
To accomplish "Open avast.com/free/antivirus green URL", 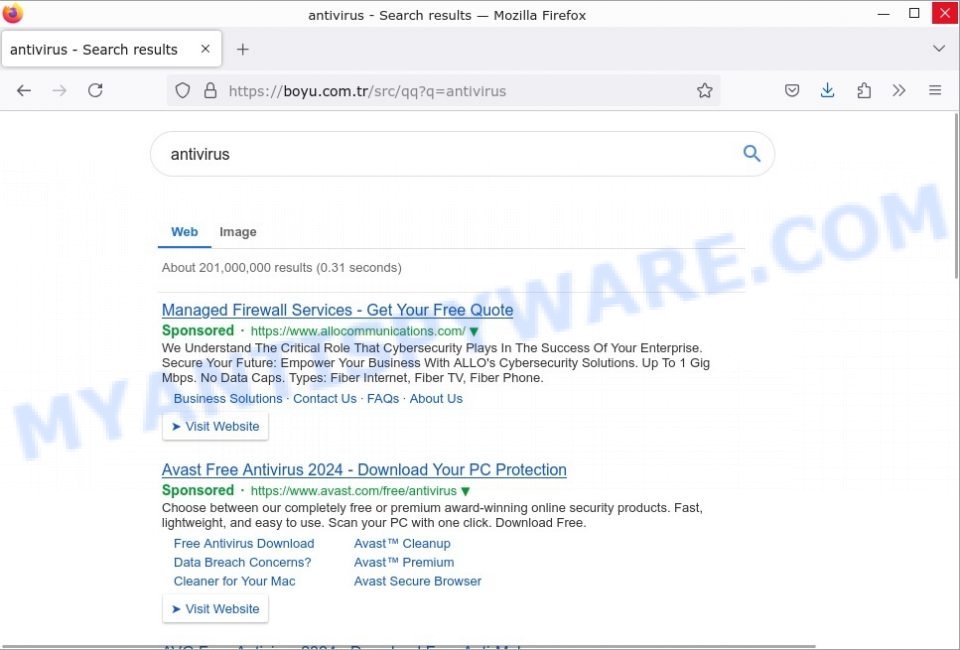I will [353, 491].
